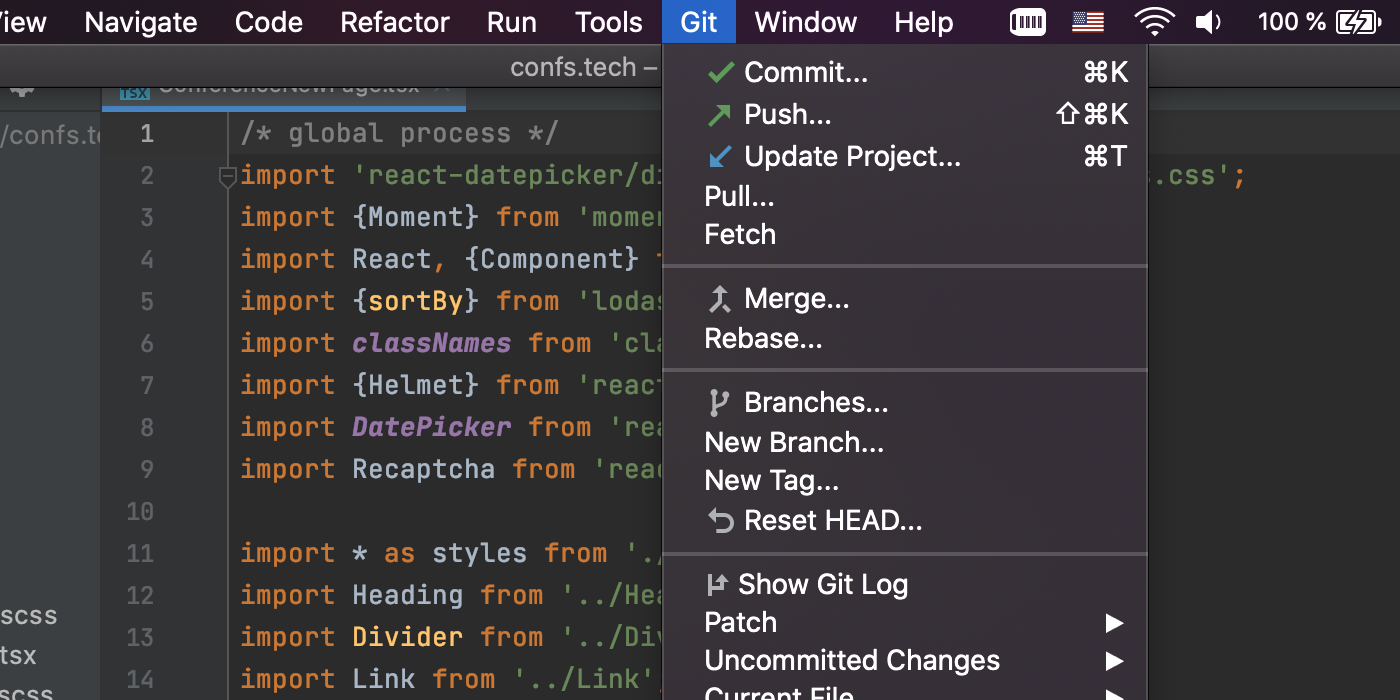Click the green Push arrow icon

pyautogui.click(x=719, y=115)
